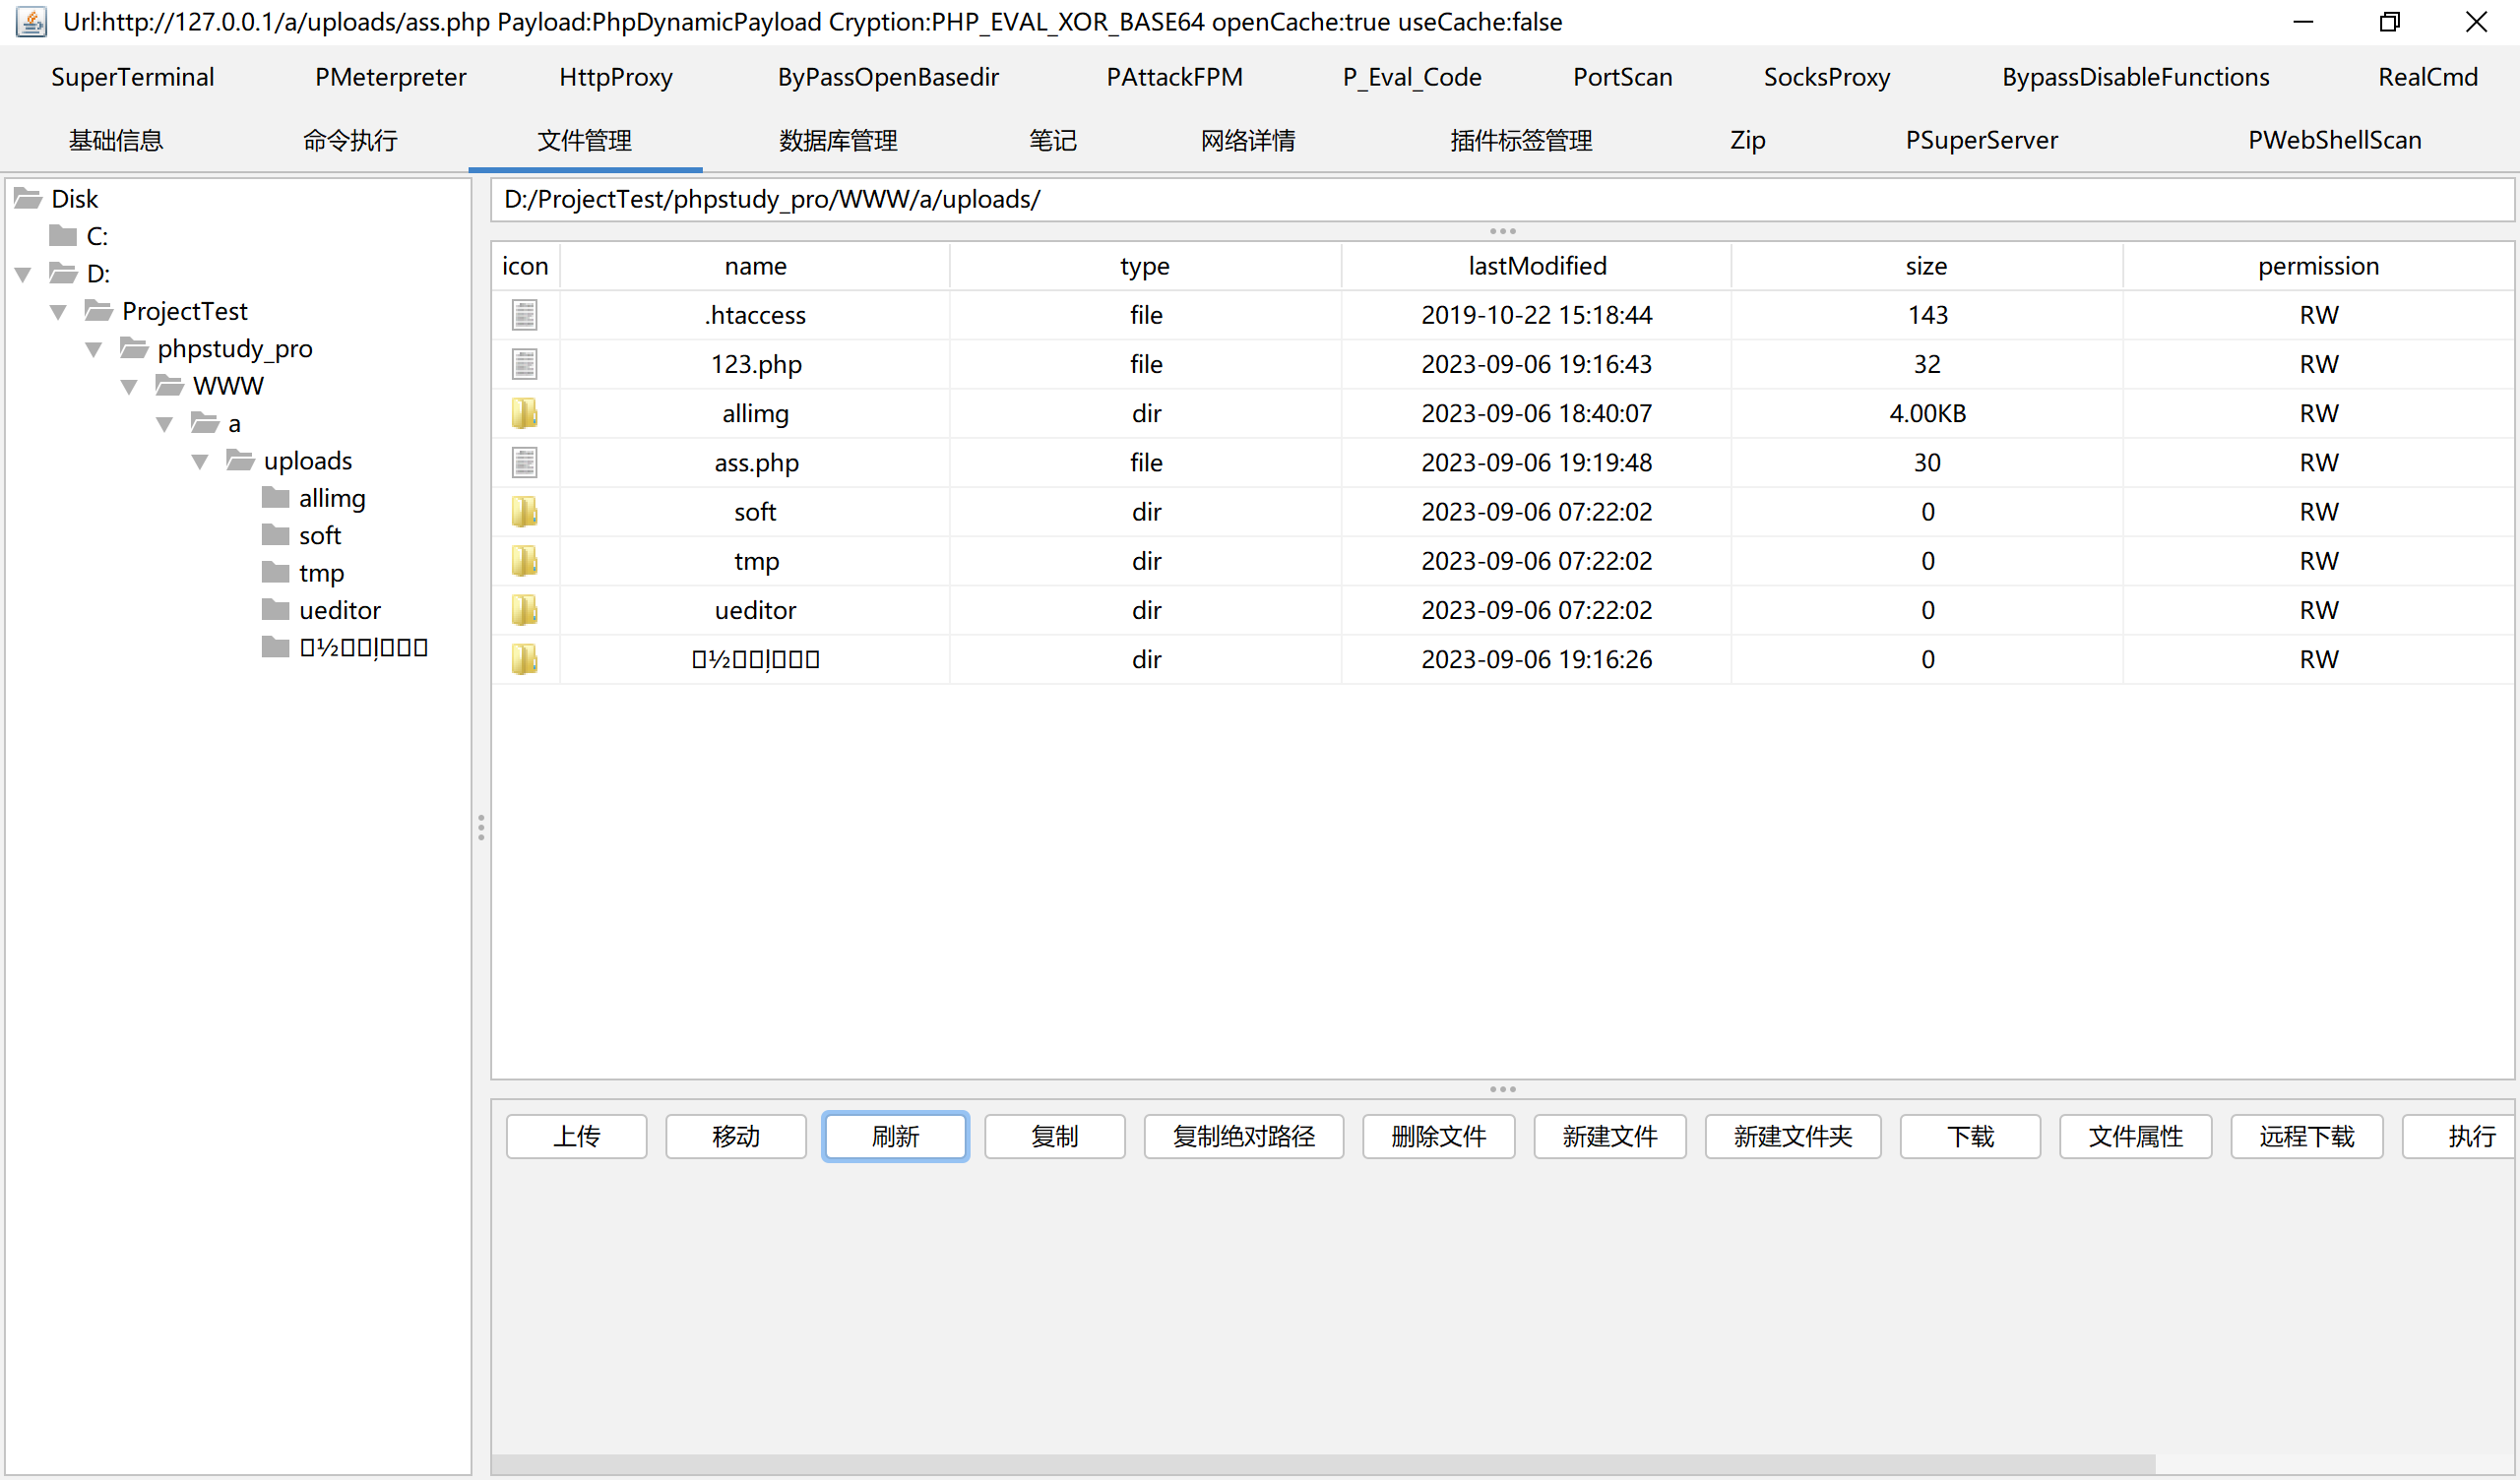Collapse the phpstudy_pro tree node
This screenshot has height=1480, width=2520.
pyautogui.click(x=94, y=349)
